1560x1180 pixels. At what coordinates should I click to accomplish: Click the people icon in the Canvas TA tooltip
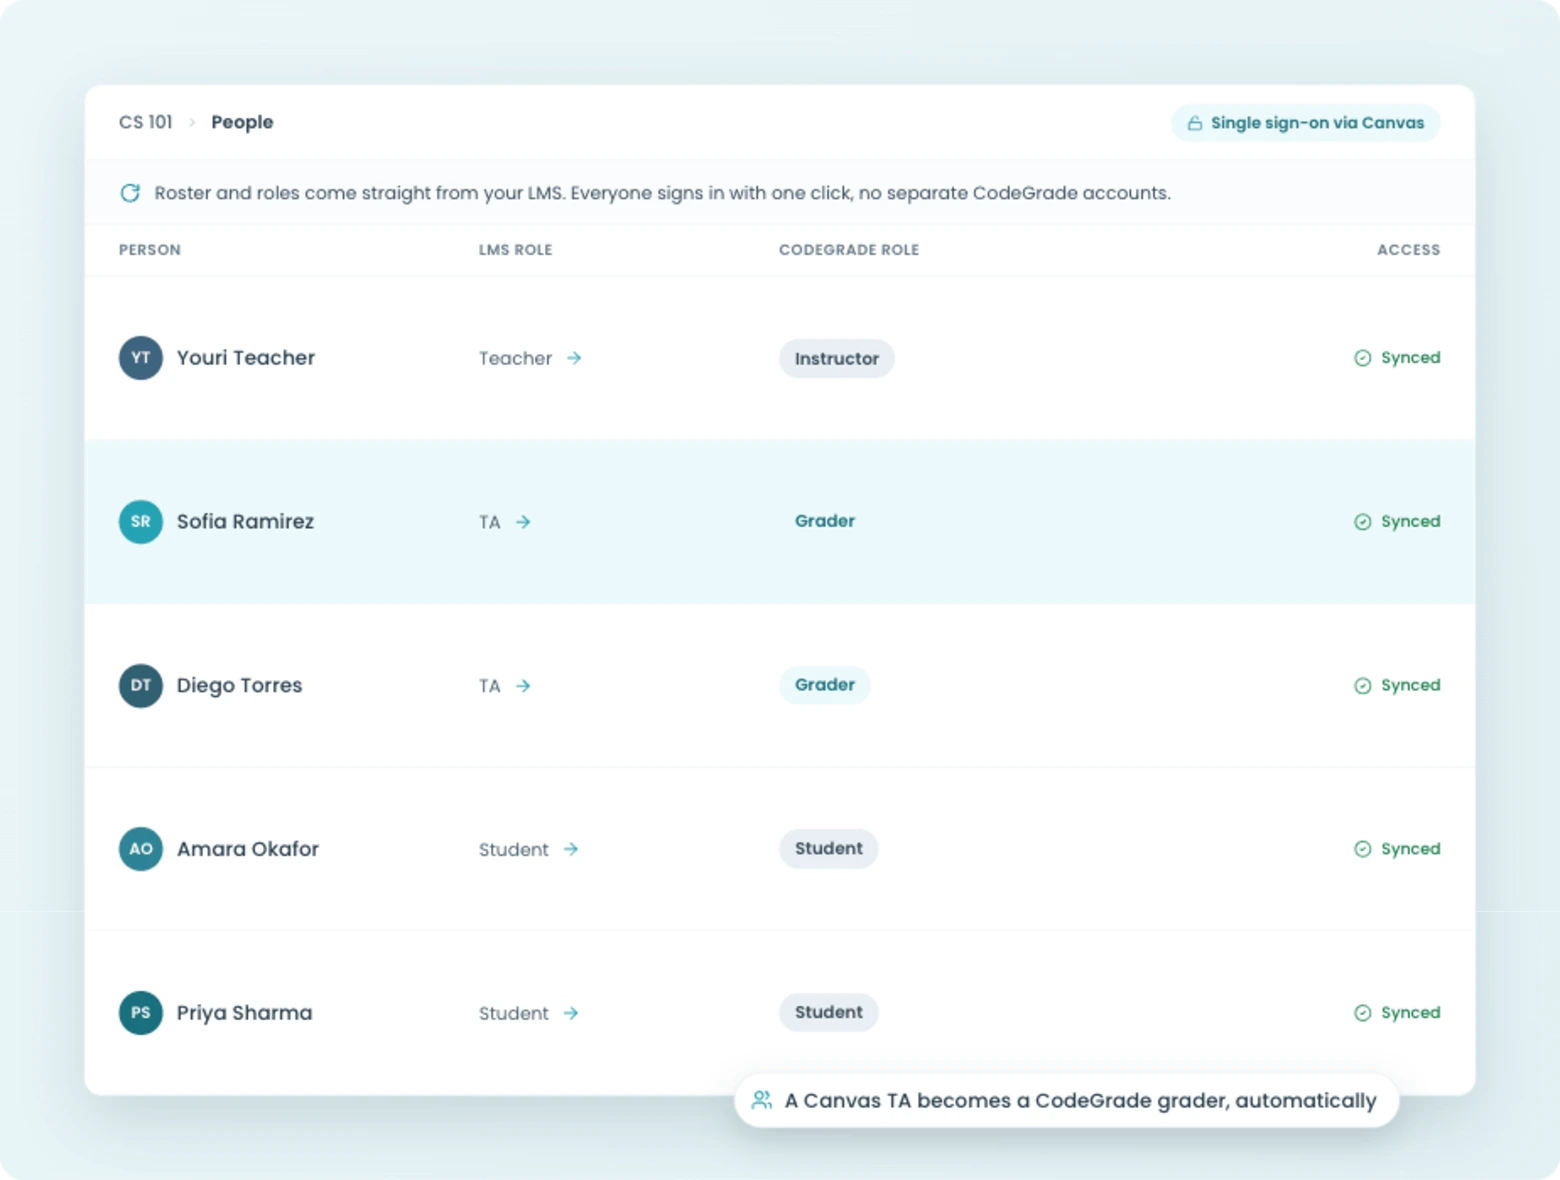[x=762, y=1100]
